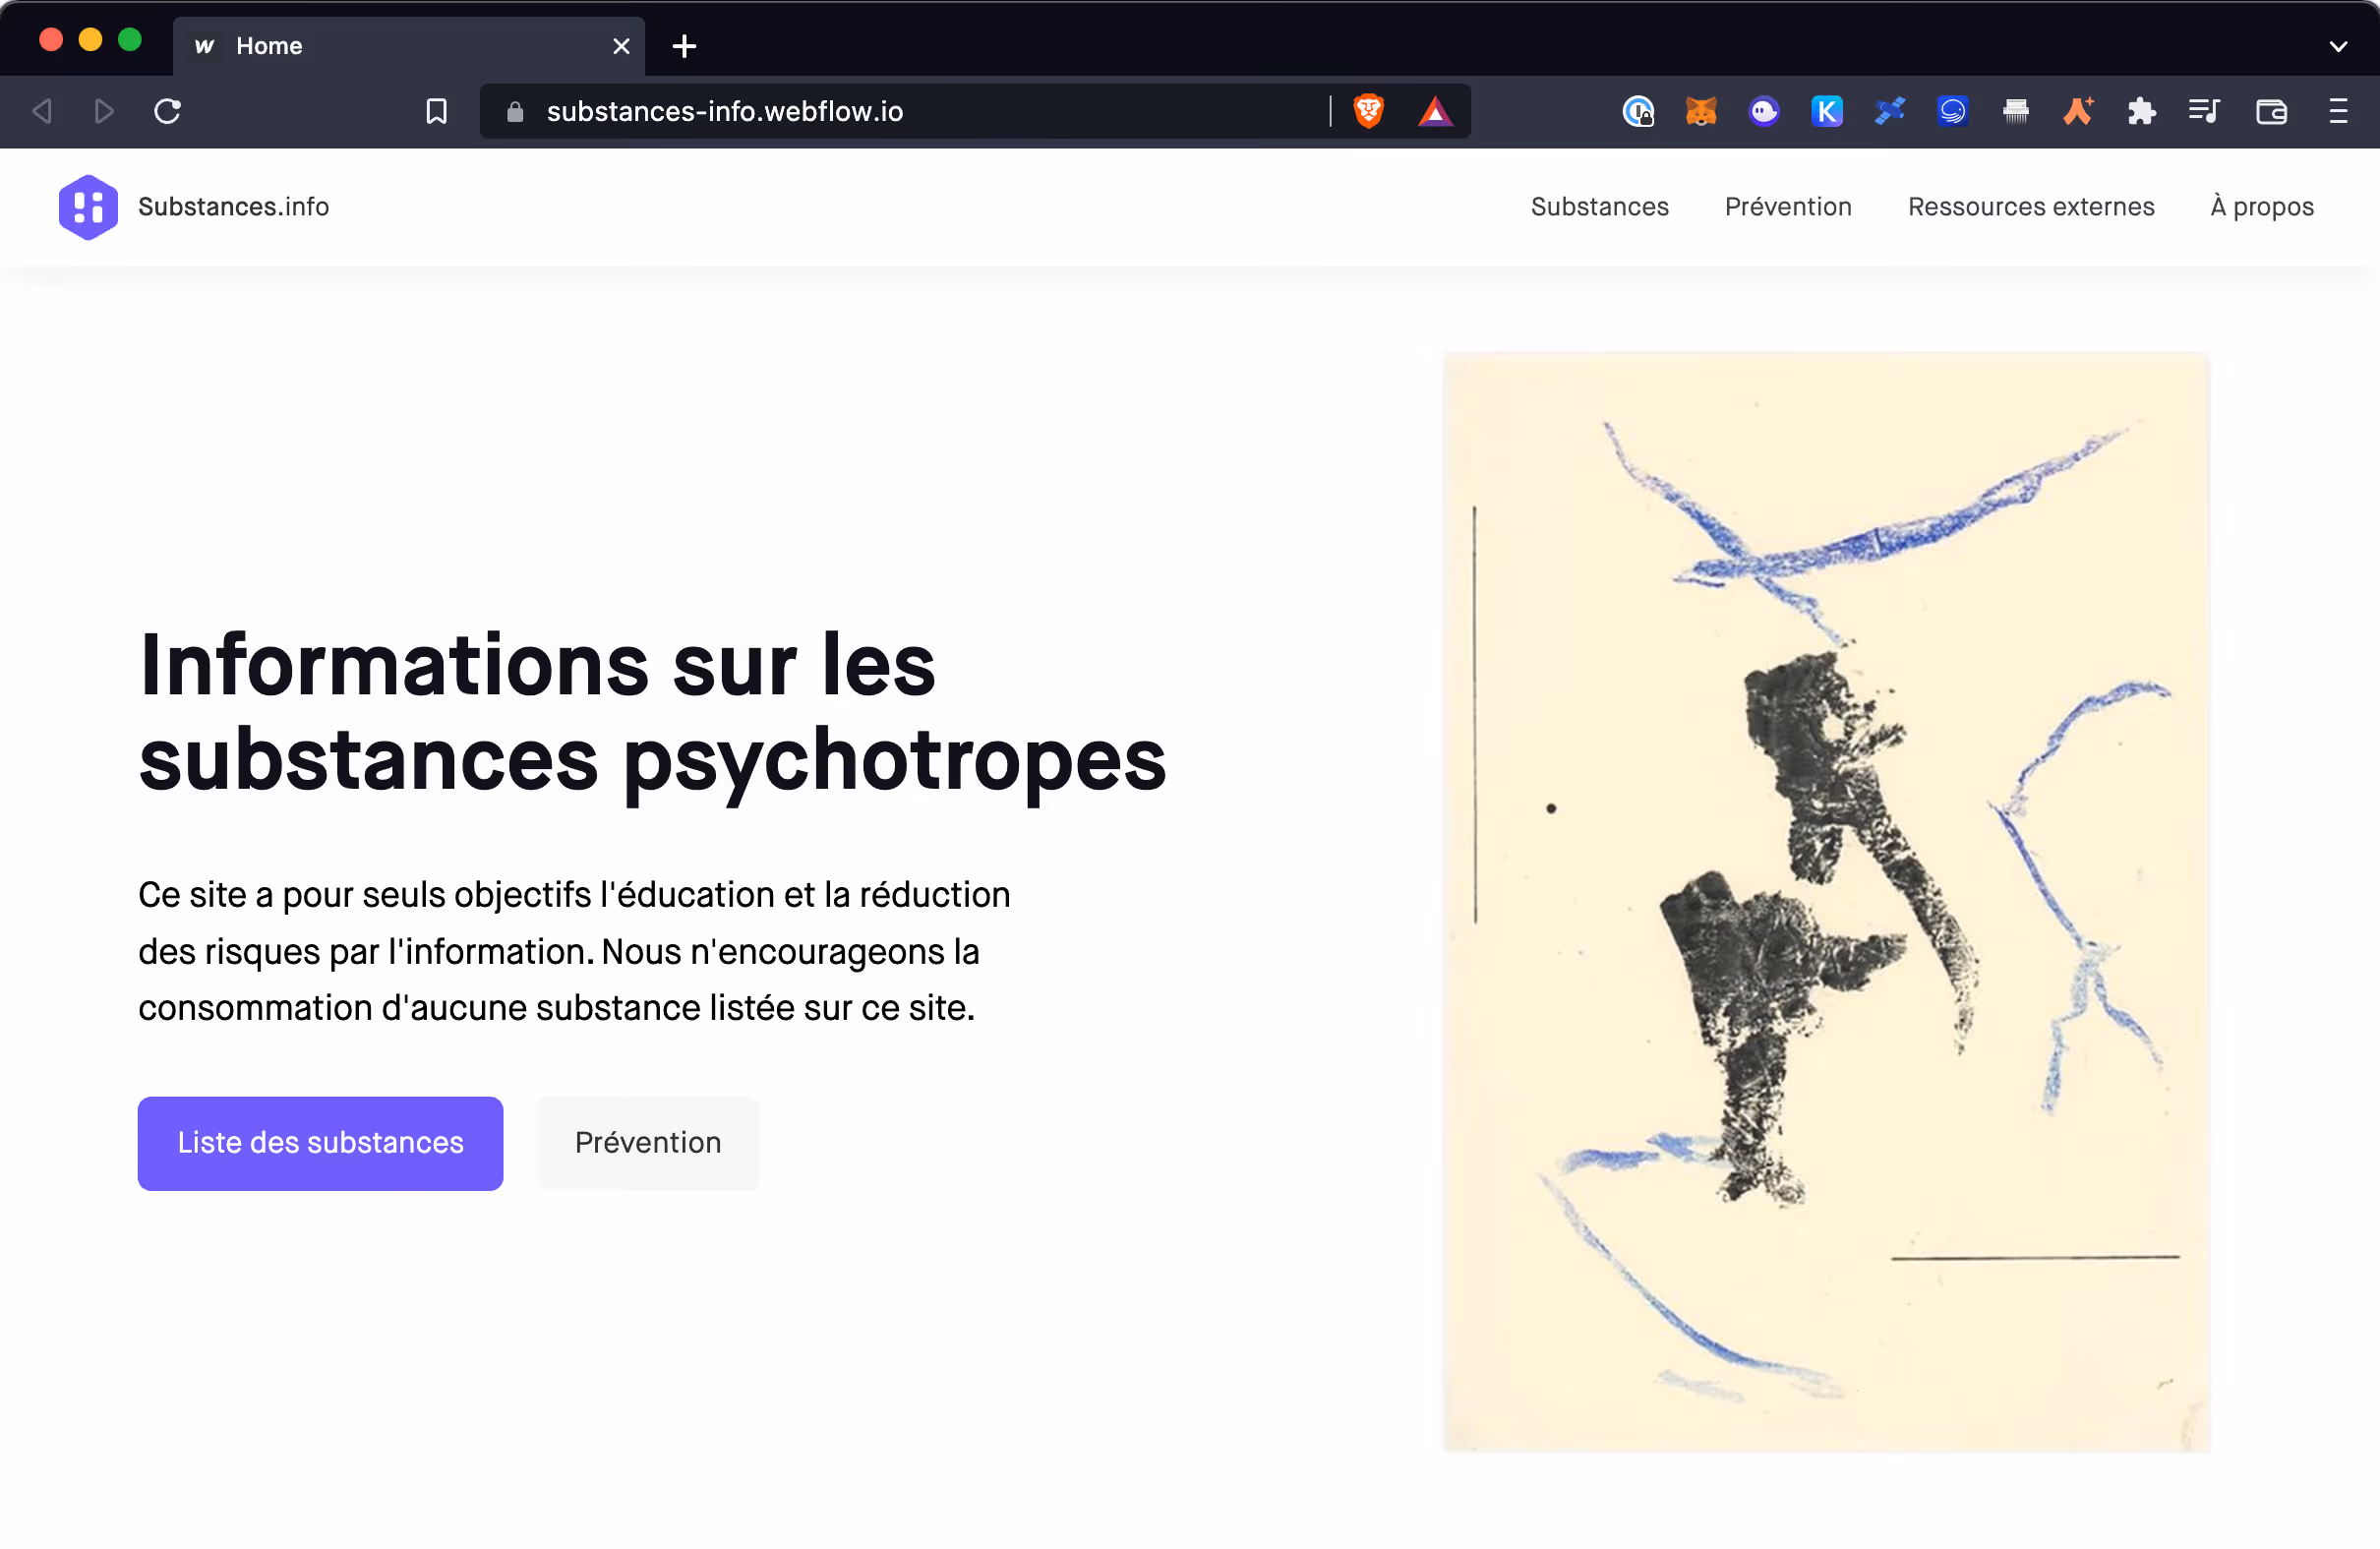Open the Extensions puzzle piece menu
Viewport: 2380px width, 1549px height.
[x=2141, y=111]
